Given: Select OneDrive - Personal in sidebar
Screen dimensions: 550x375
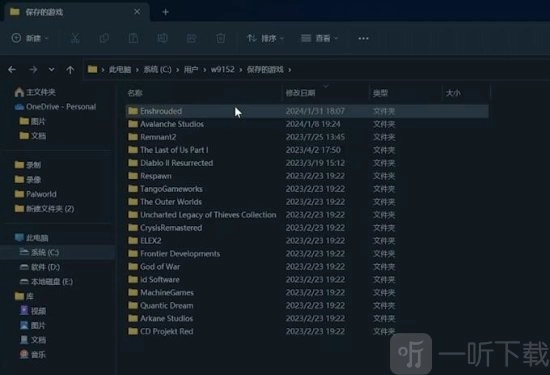Looking at the screenshot, I should (55, 107).
